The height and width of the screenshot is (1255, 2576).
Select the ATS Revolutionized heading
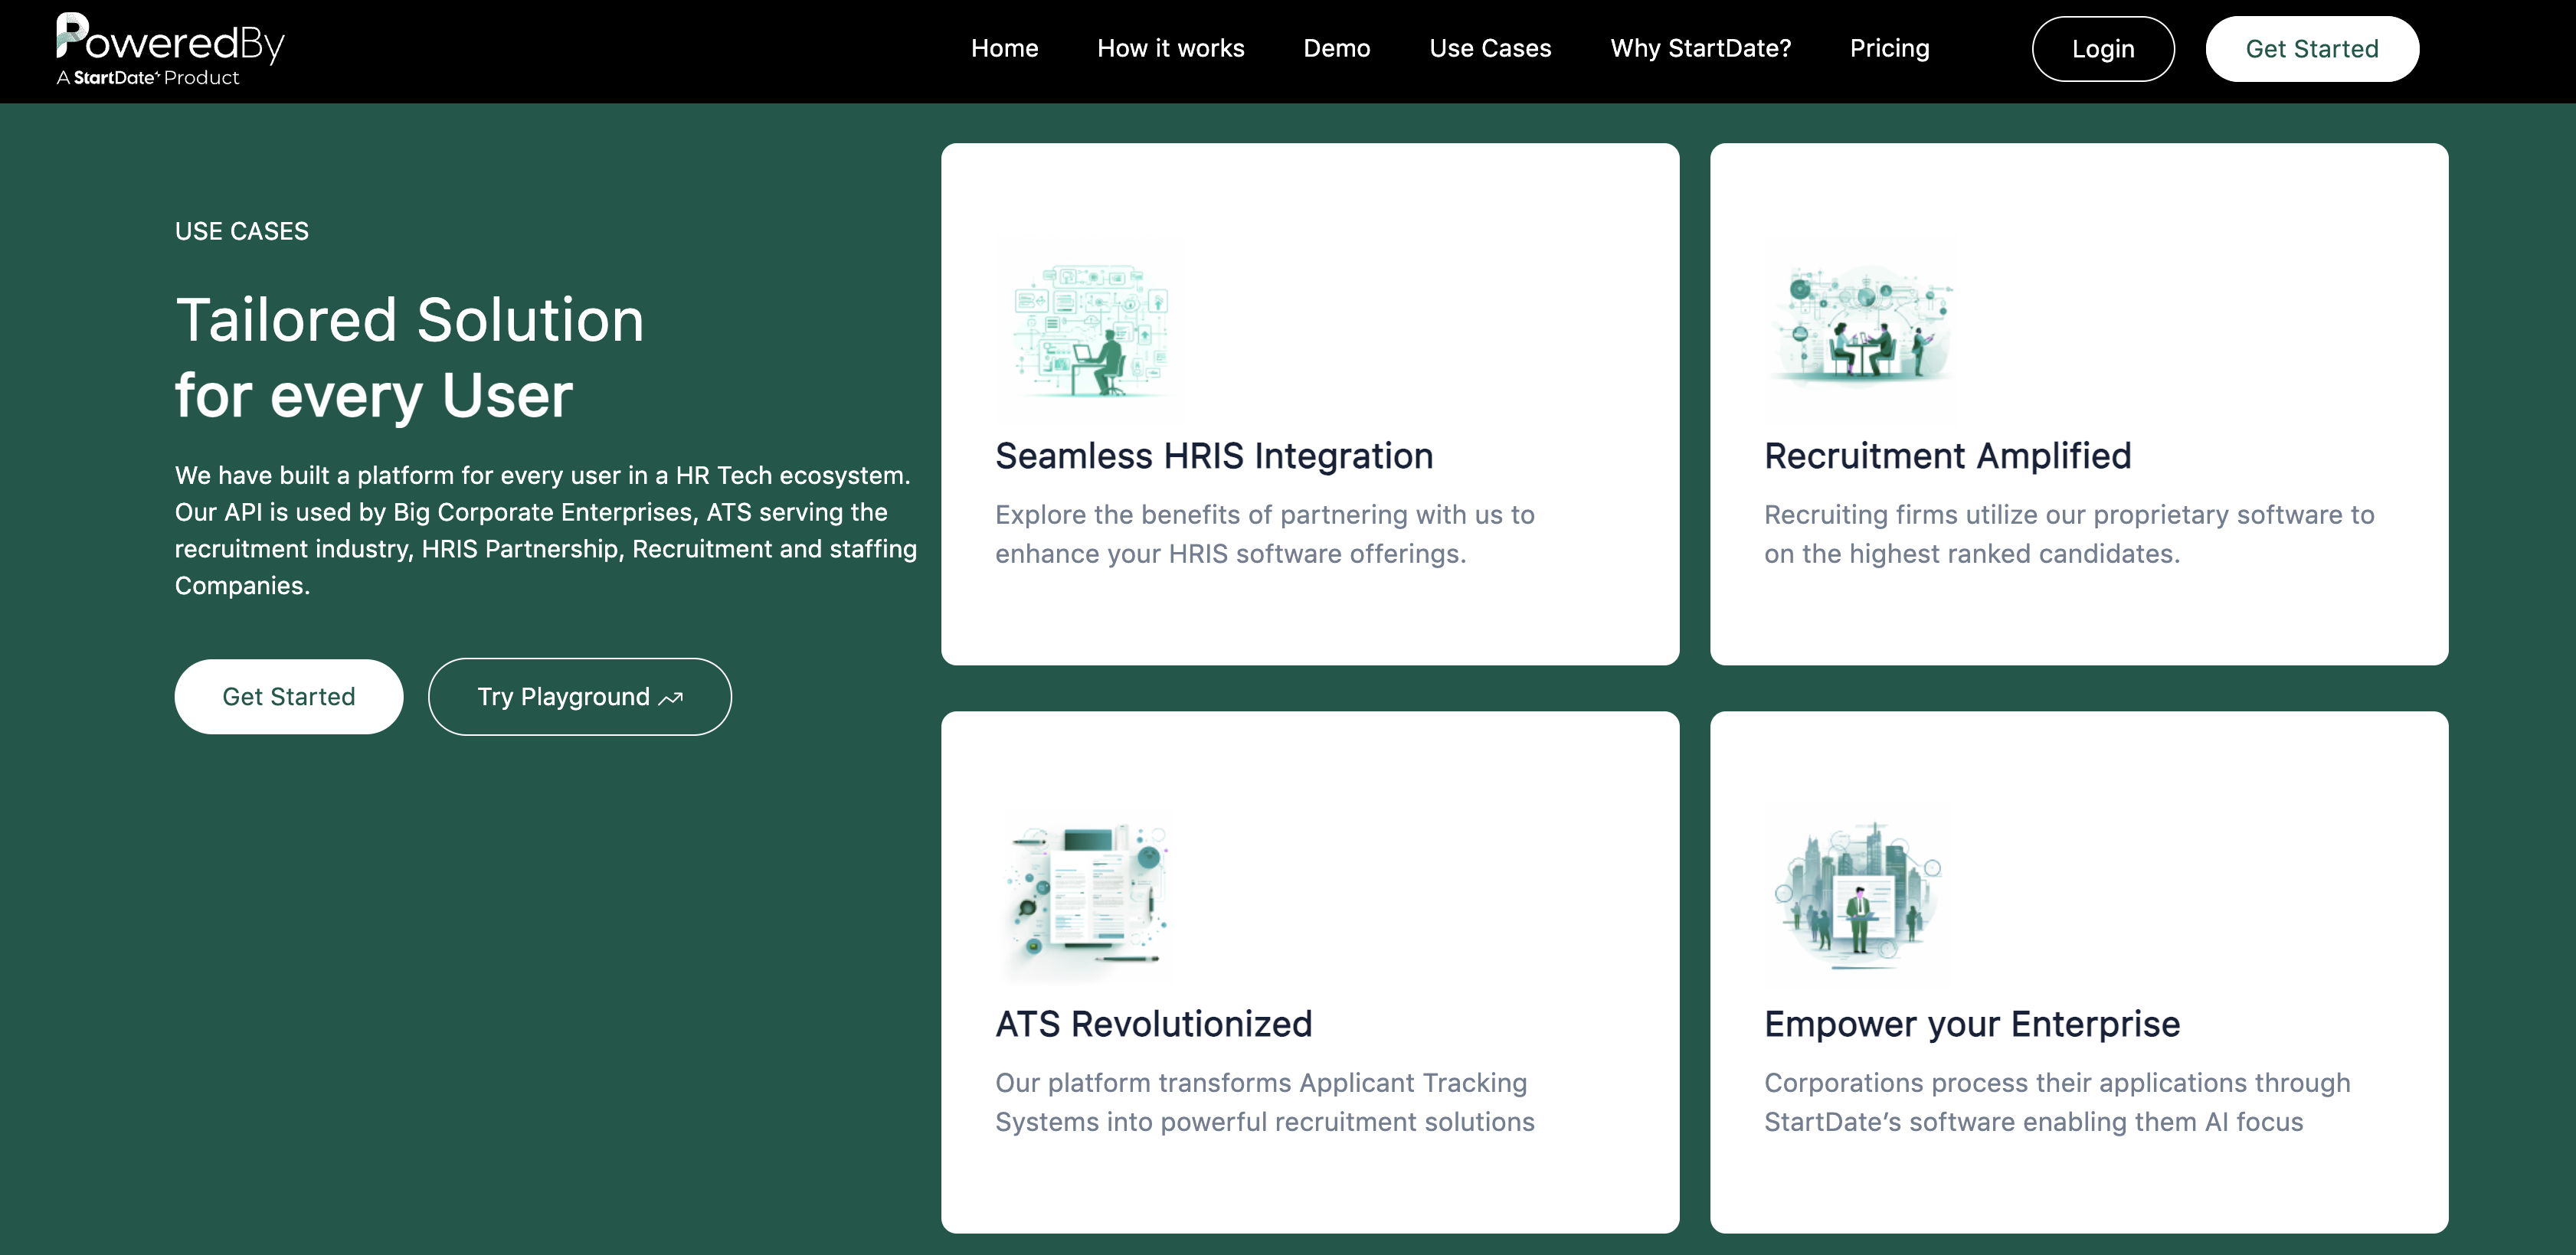pyautogui.click(x=1153, y=1024)
